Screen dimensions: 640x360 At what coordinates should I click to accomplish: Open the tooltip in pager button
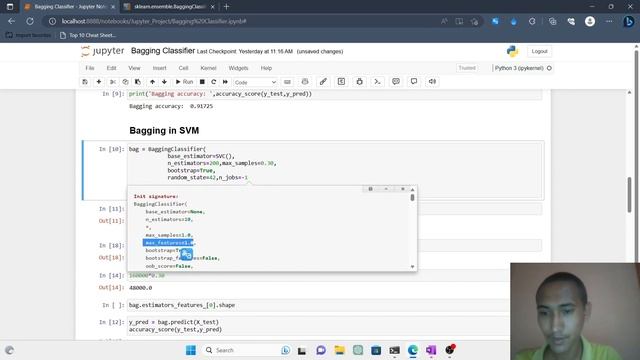pos(370,189)
